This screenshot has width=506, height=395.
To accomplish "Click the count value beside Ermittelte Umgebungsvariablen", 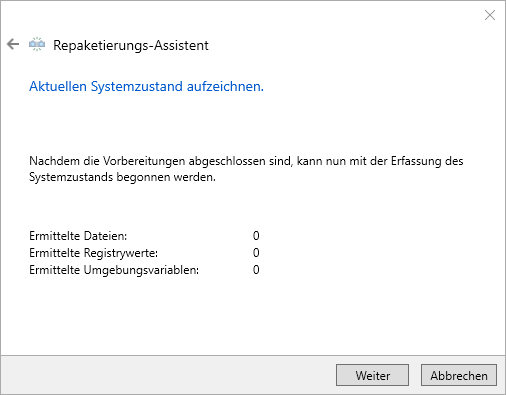I will (256, 270).
